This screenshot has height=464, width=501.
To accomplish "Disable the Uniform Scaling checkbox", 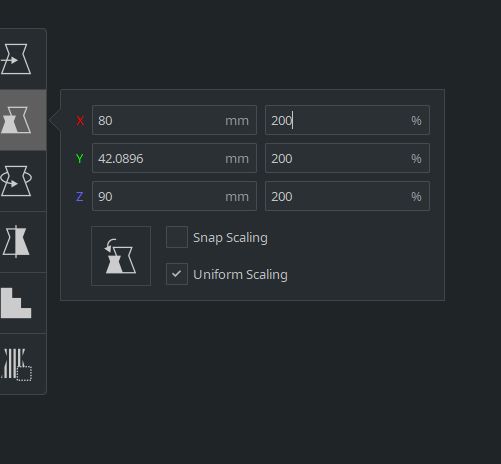I will pyautogui.click(x=177, y=274).
